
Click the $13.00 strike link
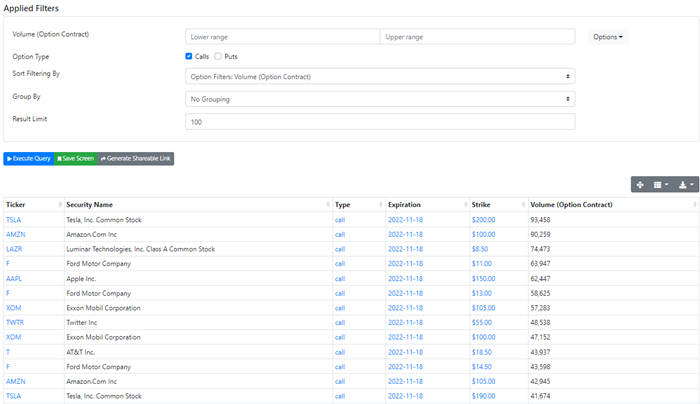(482, 293)
